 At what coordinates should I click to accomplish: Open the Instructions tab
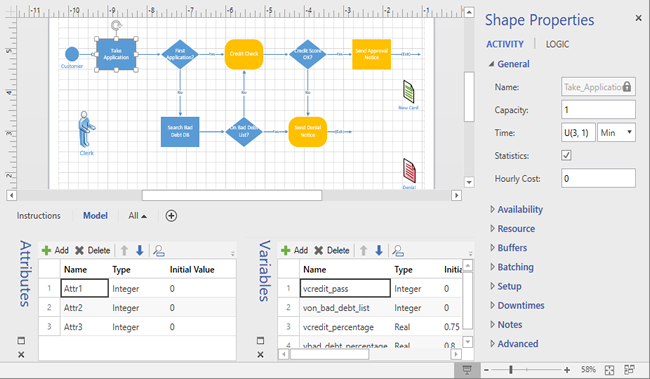coord(39,216)
